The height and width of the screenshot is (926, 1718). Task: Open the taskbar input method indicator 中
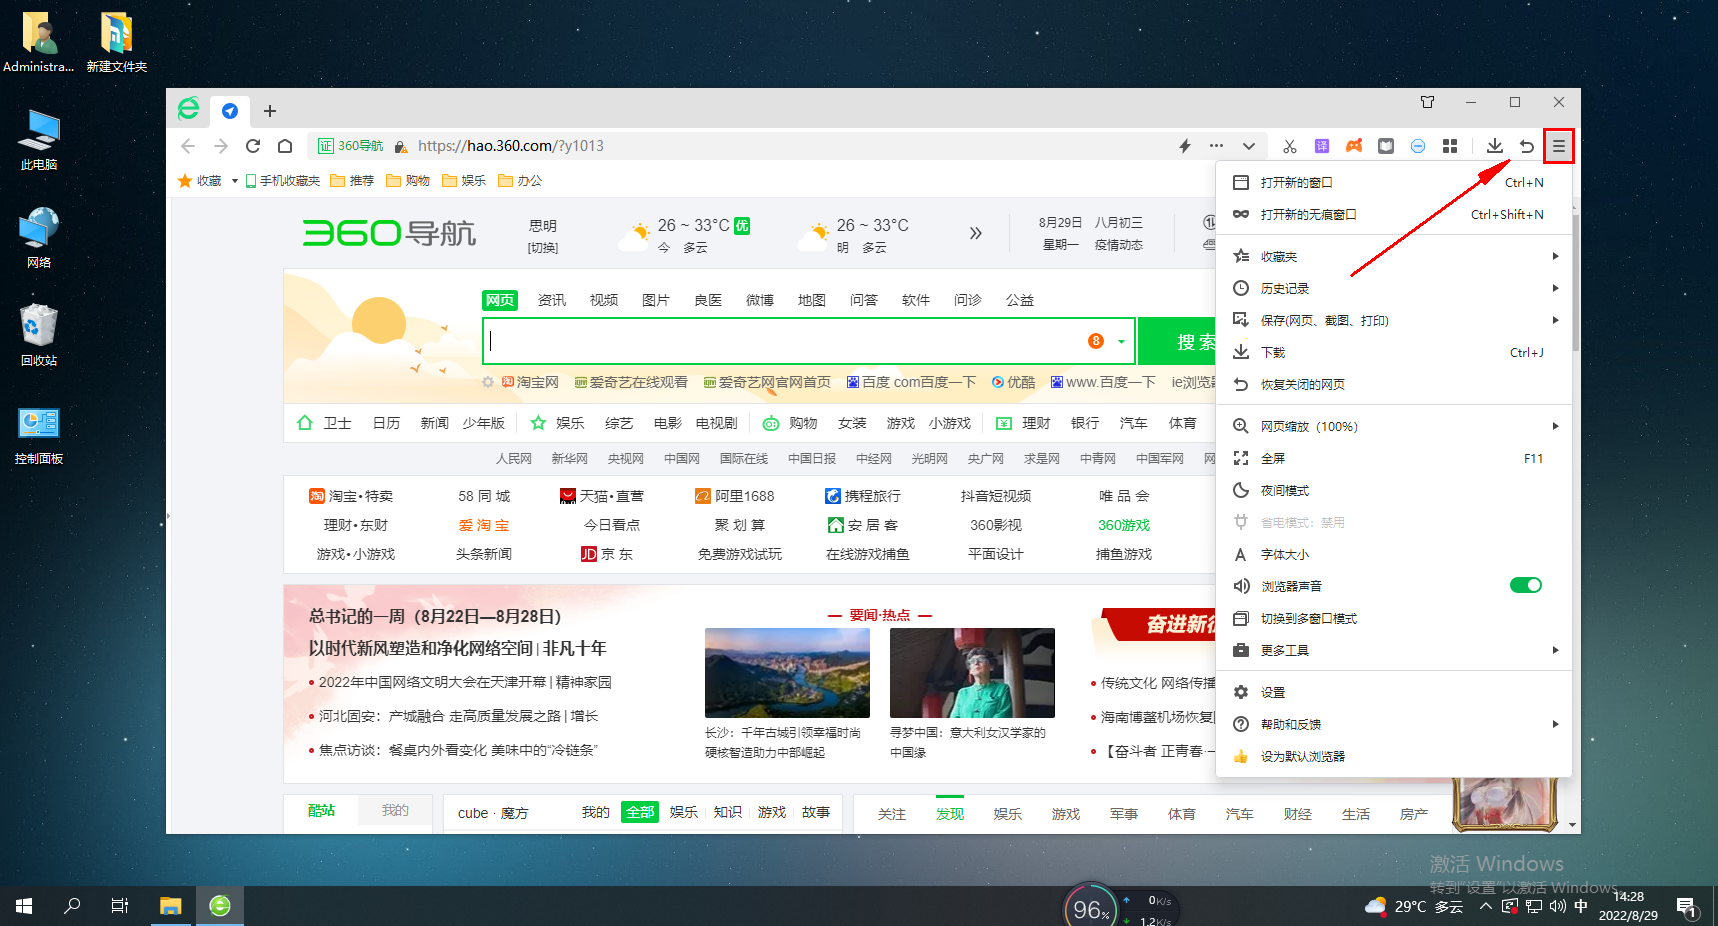click(1580, 906)
